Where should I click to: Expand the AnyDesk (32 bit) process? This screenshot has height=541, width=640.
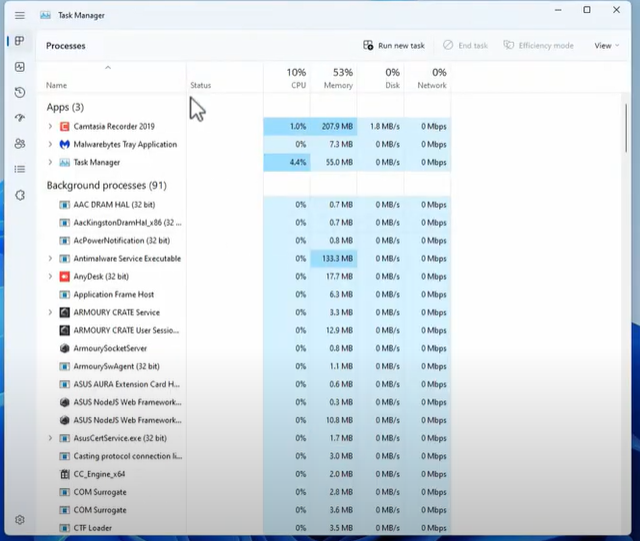coord(50,276)
